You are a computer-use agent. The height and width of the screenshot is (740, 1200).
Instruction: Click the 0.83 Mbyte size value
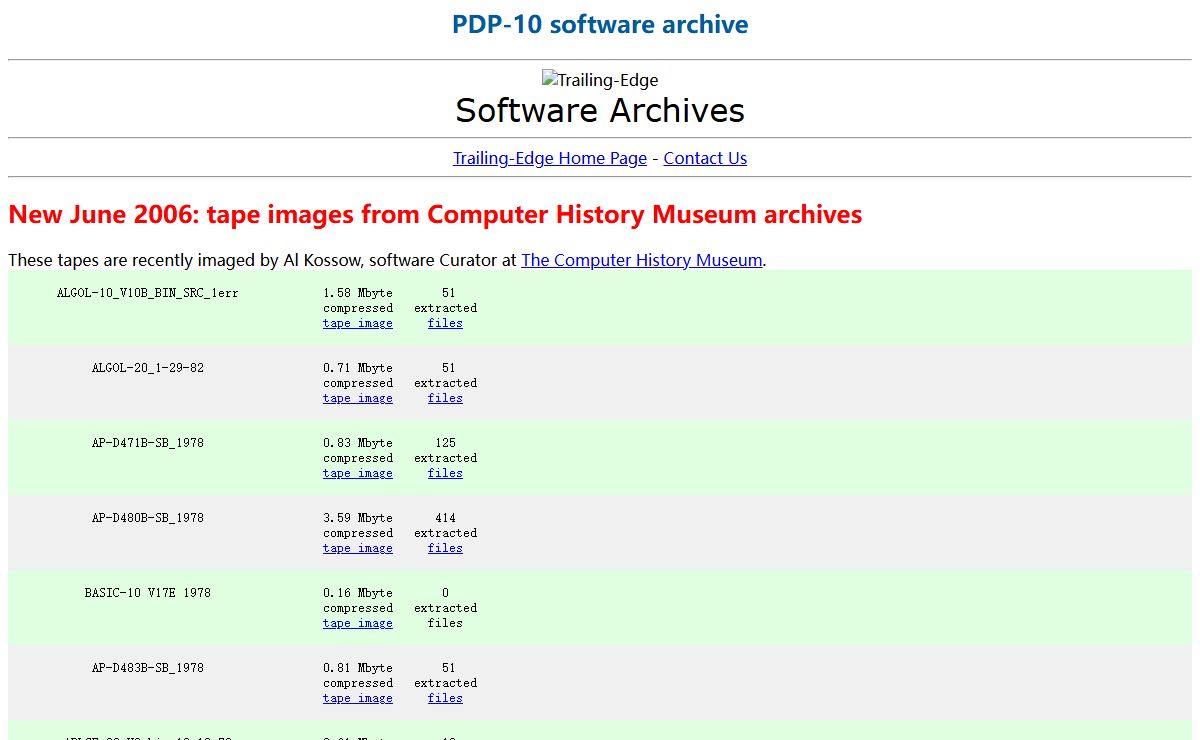click(x=358, y=443)
